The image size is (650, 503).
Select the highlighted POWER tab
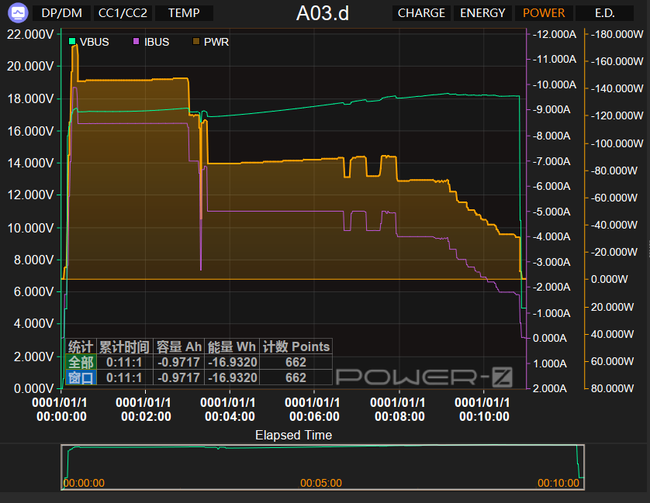coord(543,13)
